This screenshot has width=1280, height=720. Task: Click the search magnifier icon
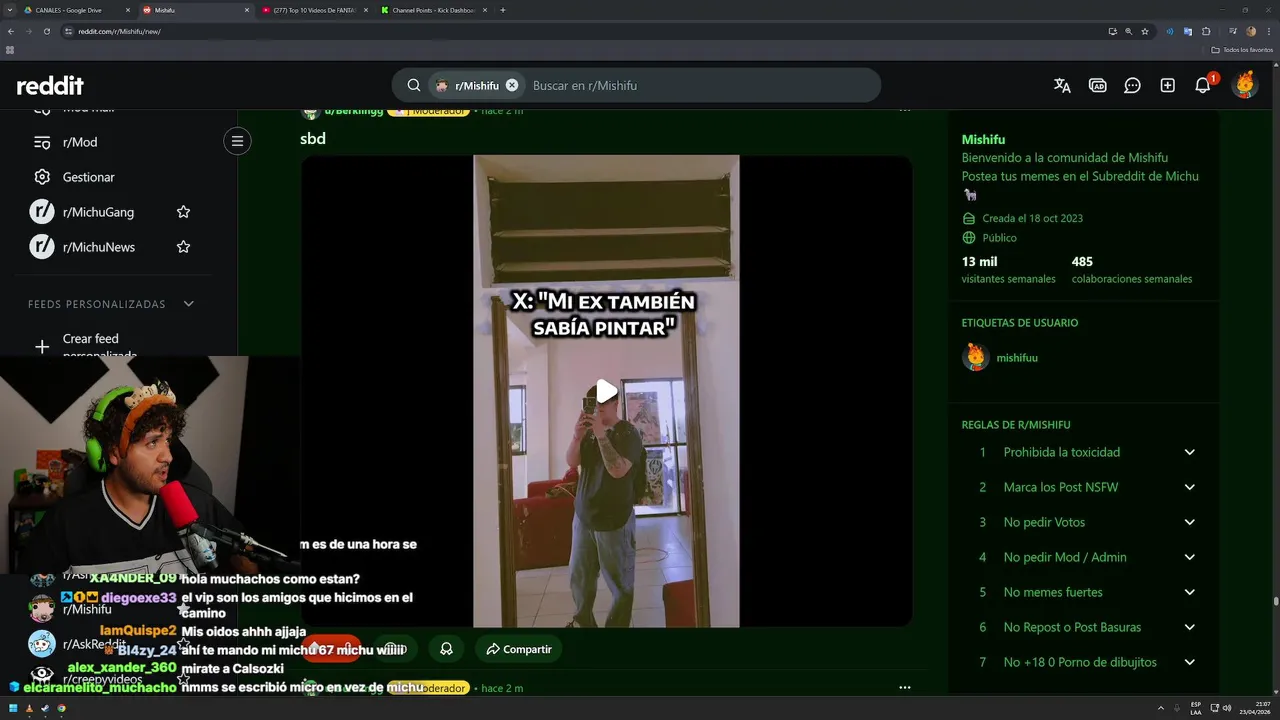(413, 86)
